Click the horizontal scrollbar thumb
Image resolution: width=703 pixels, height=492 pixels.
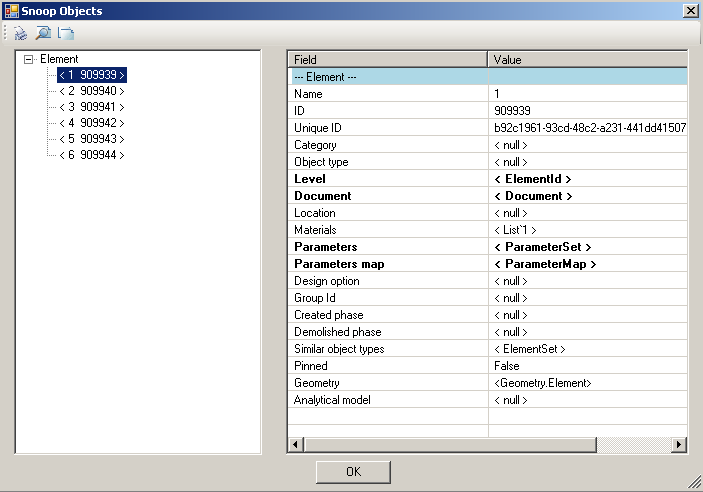click(x=450, y=444)
